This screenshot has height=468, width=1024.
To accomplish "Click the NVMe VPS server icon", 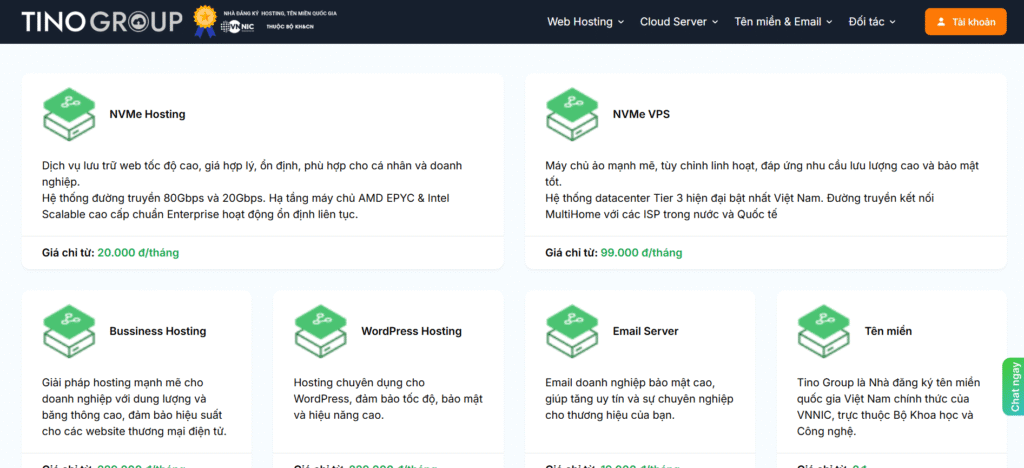I will [572, 114].
